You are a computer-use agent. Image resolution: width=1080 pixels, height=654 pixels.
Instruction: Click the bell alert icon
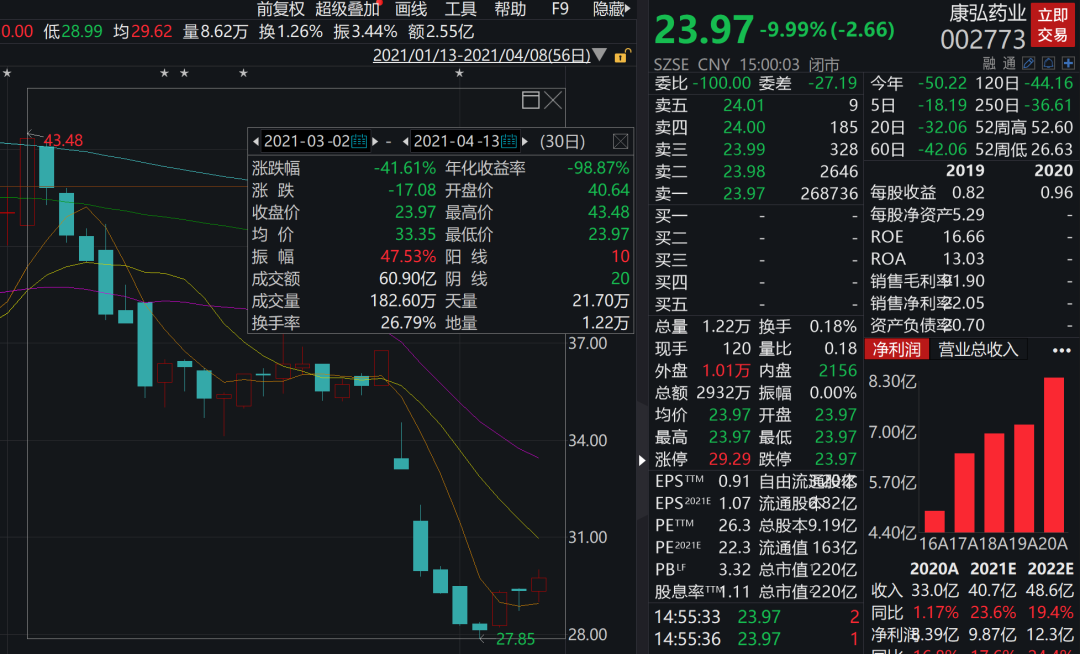[1046, 63]
